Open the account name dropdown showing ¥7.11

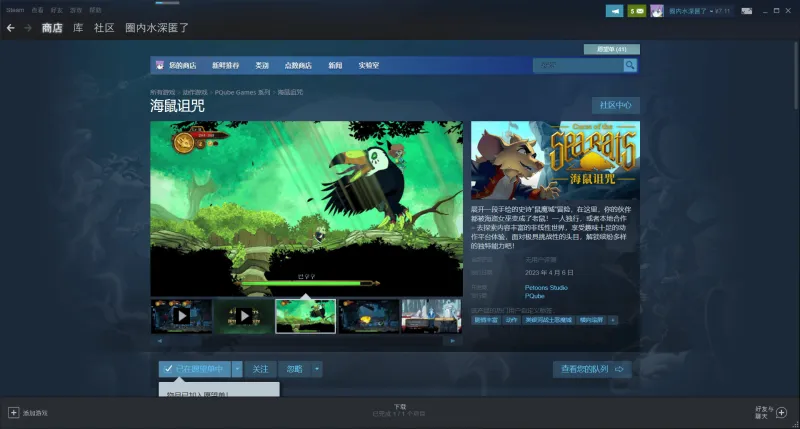tap(699, 11)
